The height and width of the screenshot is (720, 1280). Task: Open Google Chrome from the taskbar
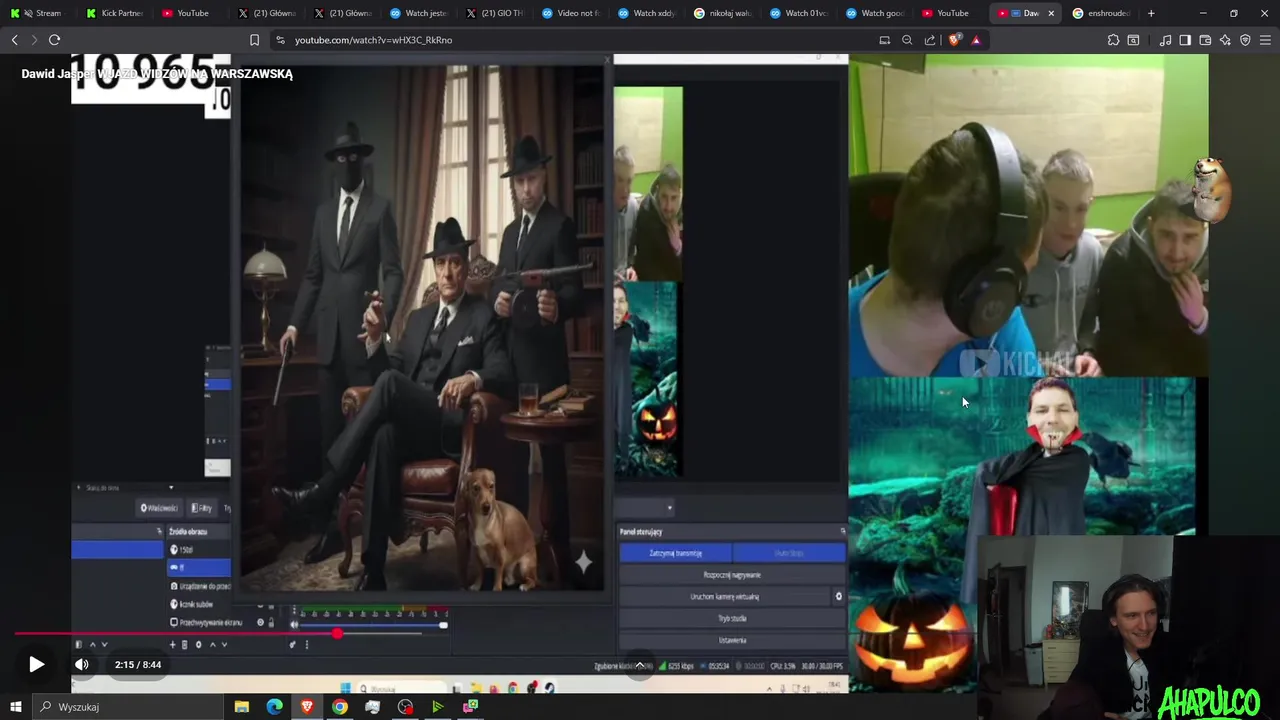[340, 707]
